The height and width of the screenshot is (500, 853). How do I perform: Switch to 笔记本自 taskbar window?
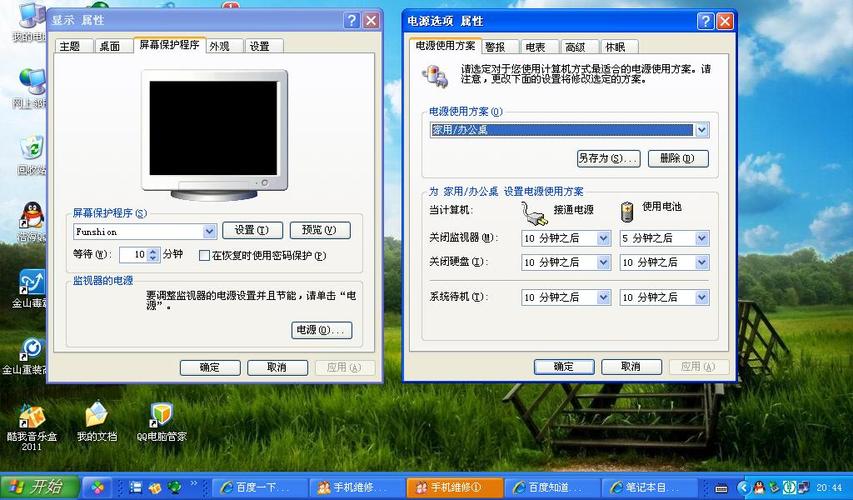coord(650,487)
